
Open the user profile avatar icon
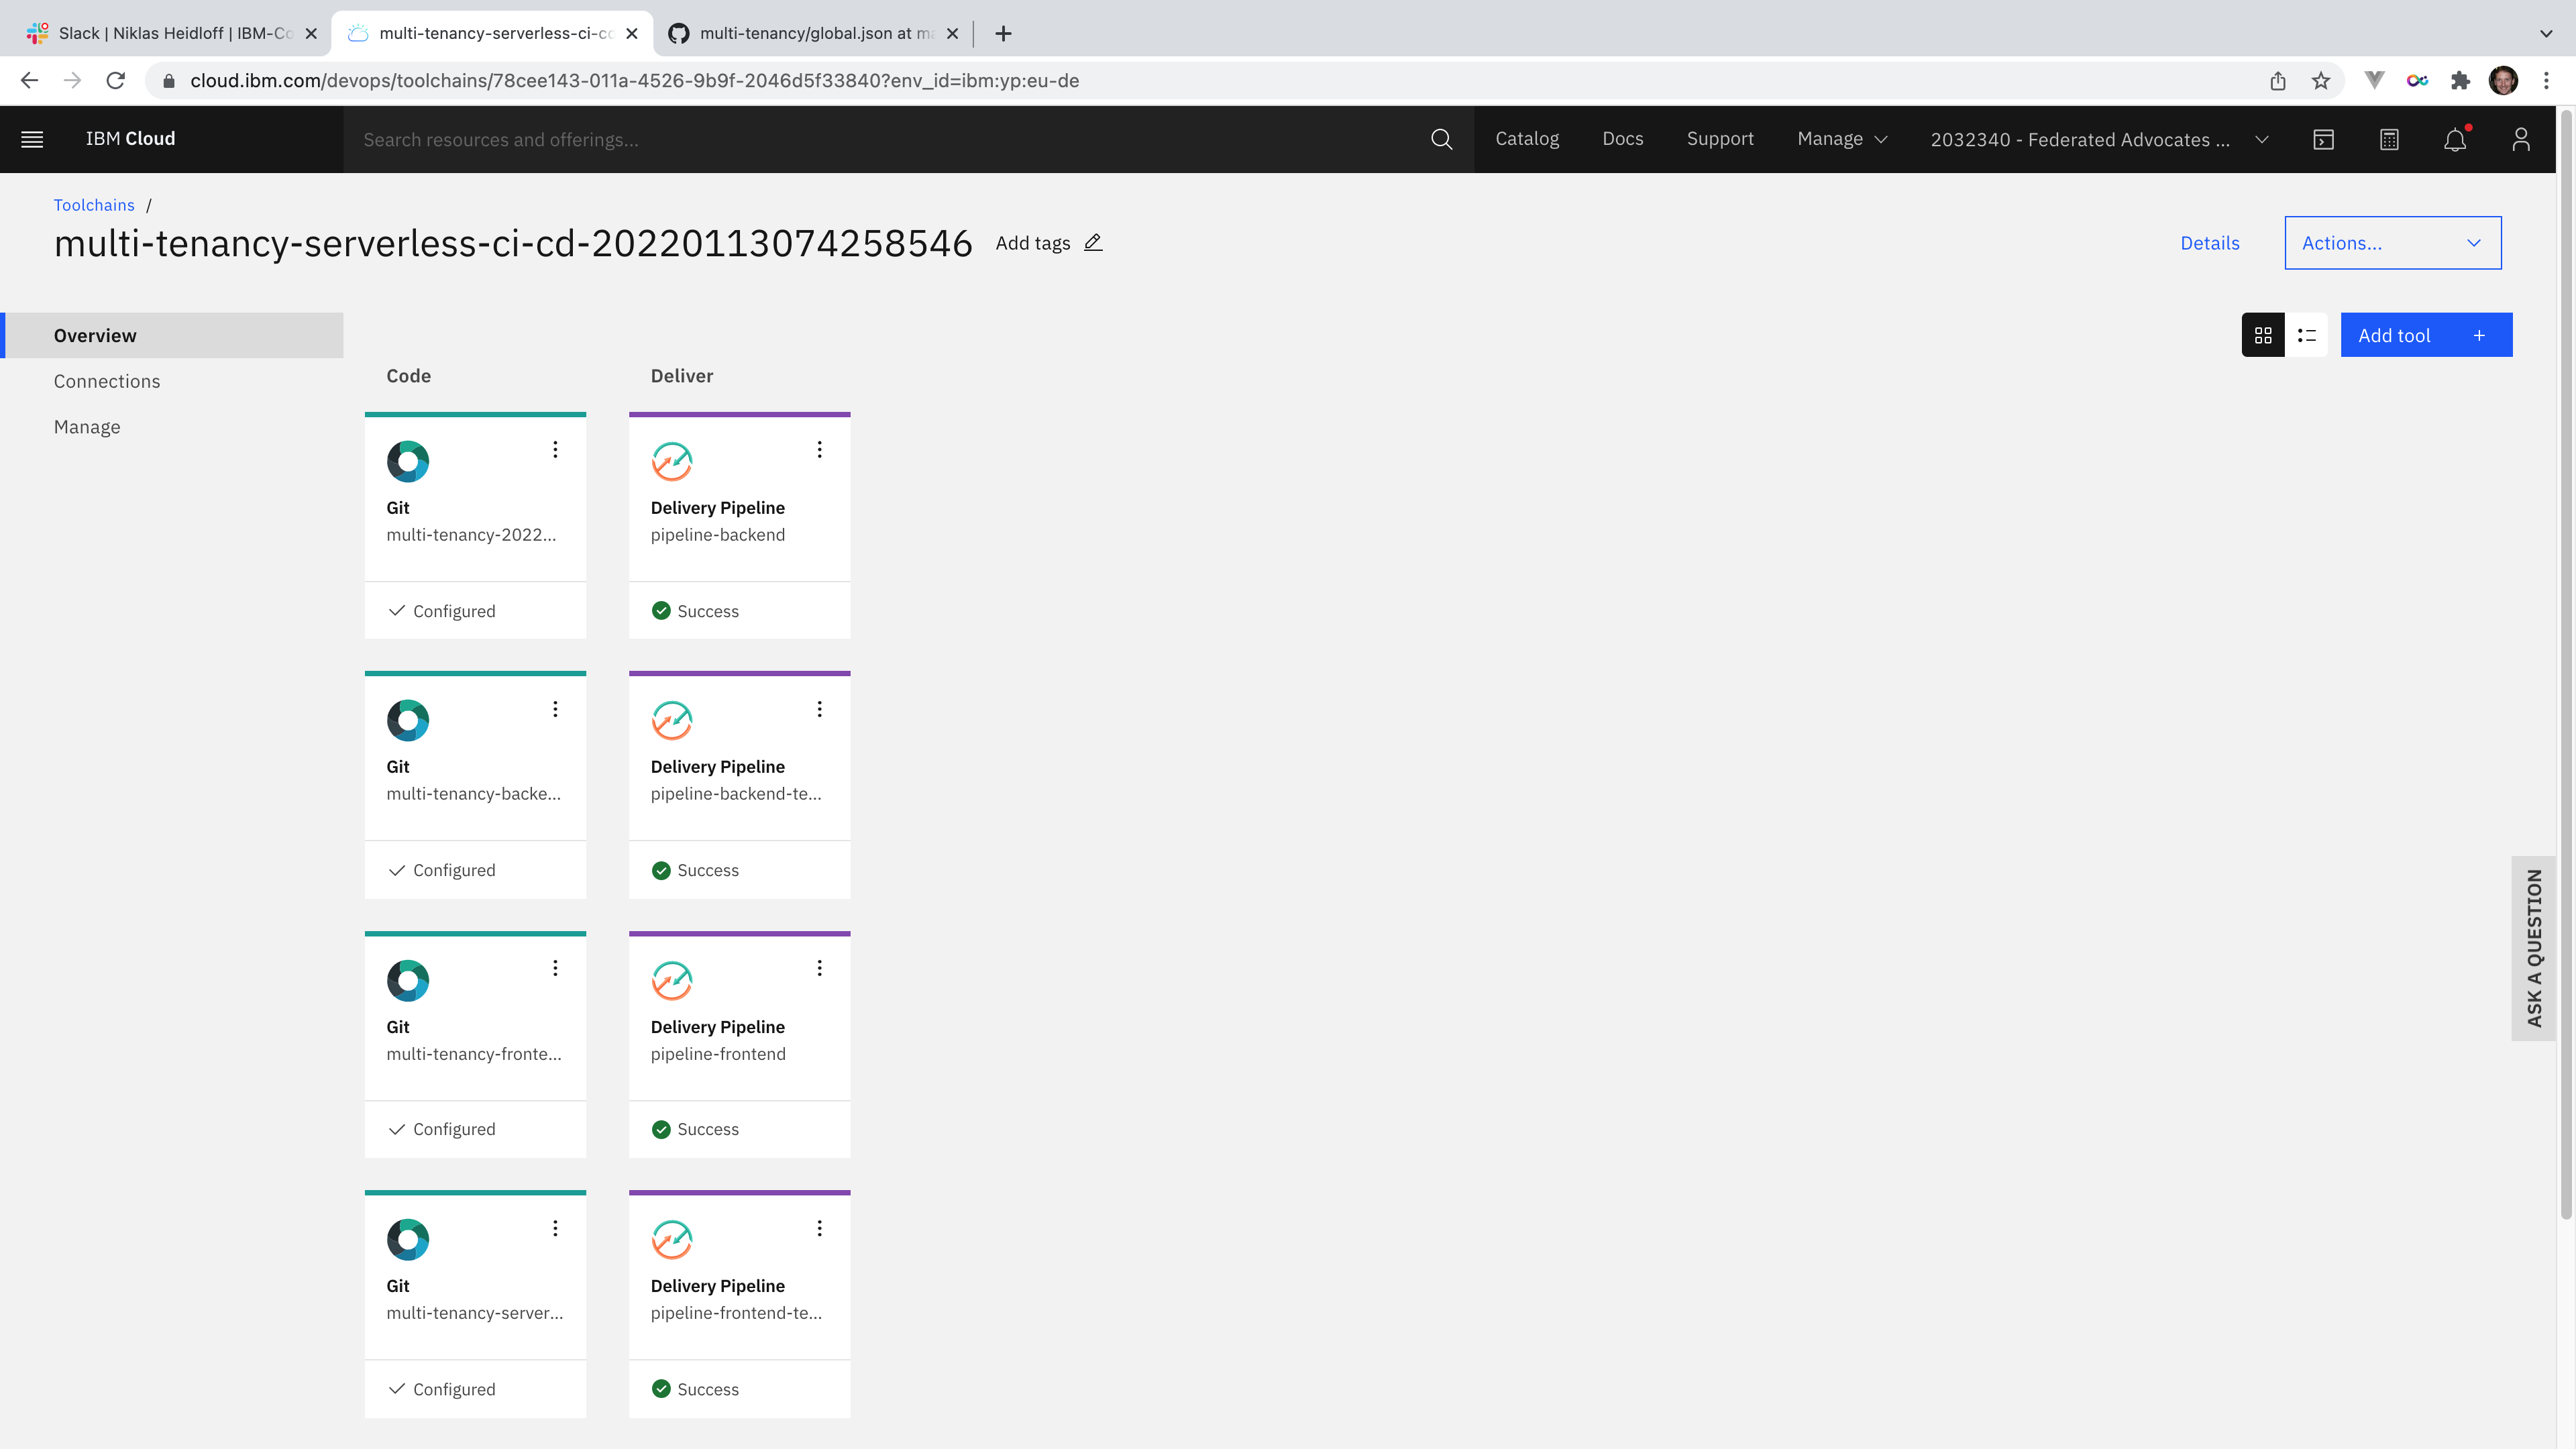coord(2520,139)
